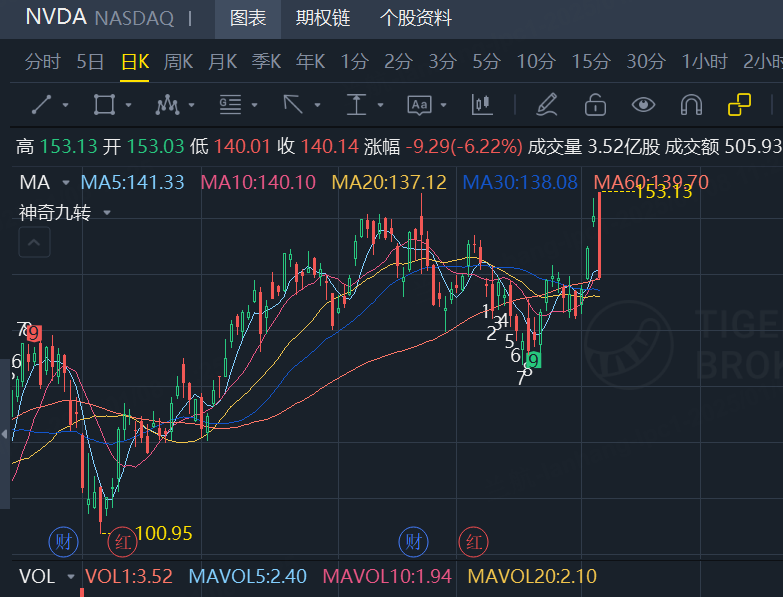Open the VOL indicator dropdown
Screen dimensions: 783x597
click(x=70, y=577)
